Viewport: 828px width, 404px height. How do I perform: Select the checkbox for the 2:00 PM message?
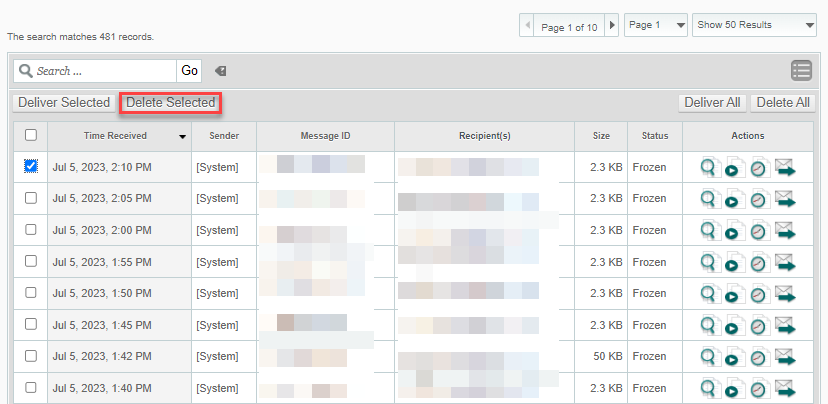pyautogui.click(x=31, y=230)
